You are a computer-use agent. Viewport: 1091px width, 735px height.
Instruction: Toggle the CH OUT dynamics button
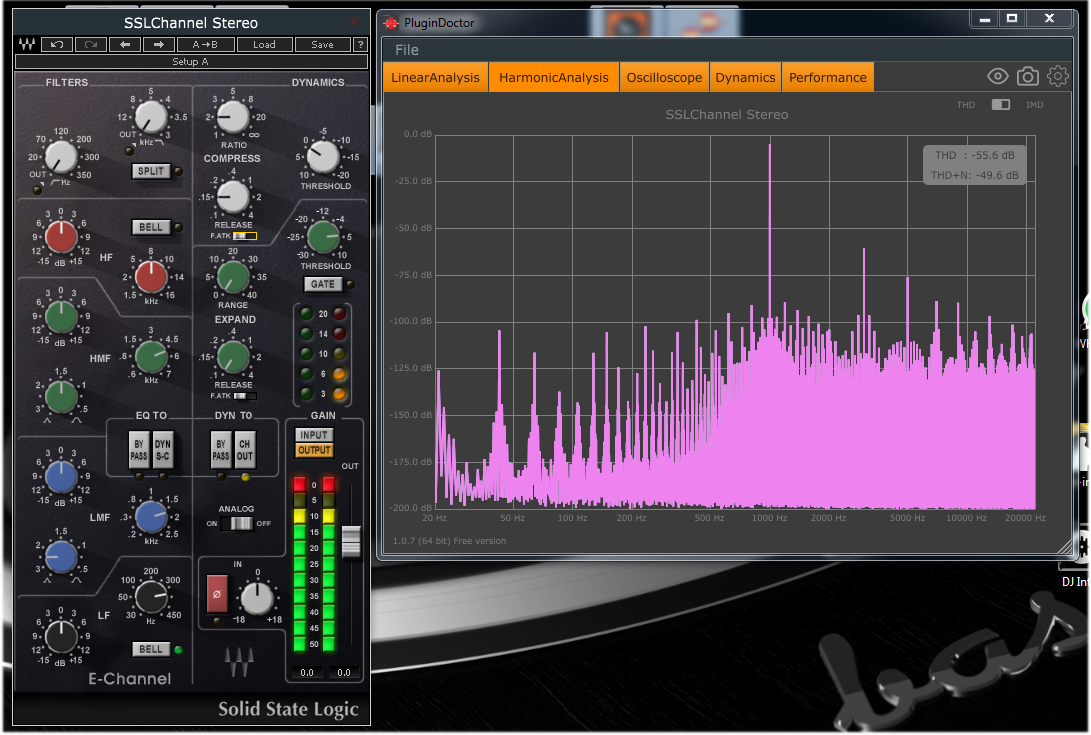coord(245,450)
